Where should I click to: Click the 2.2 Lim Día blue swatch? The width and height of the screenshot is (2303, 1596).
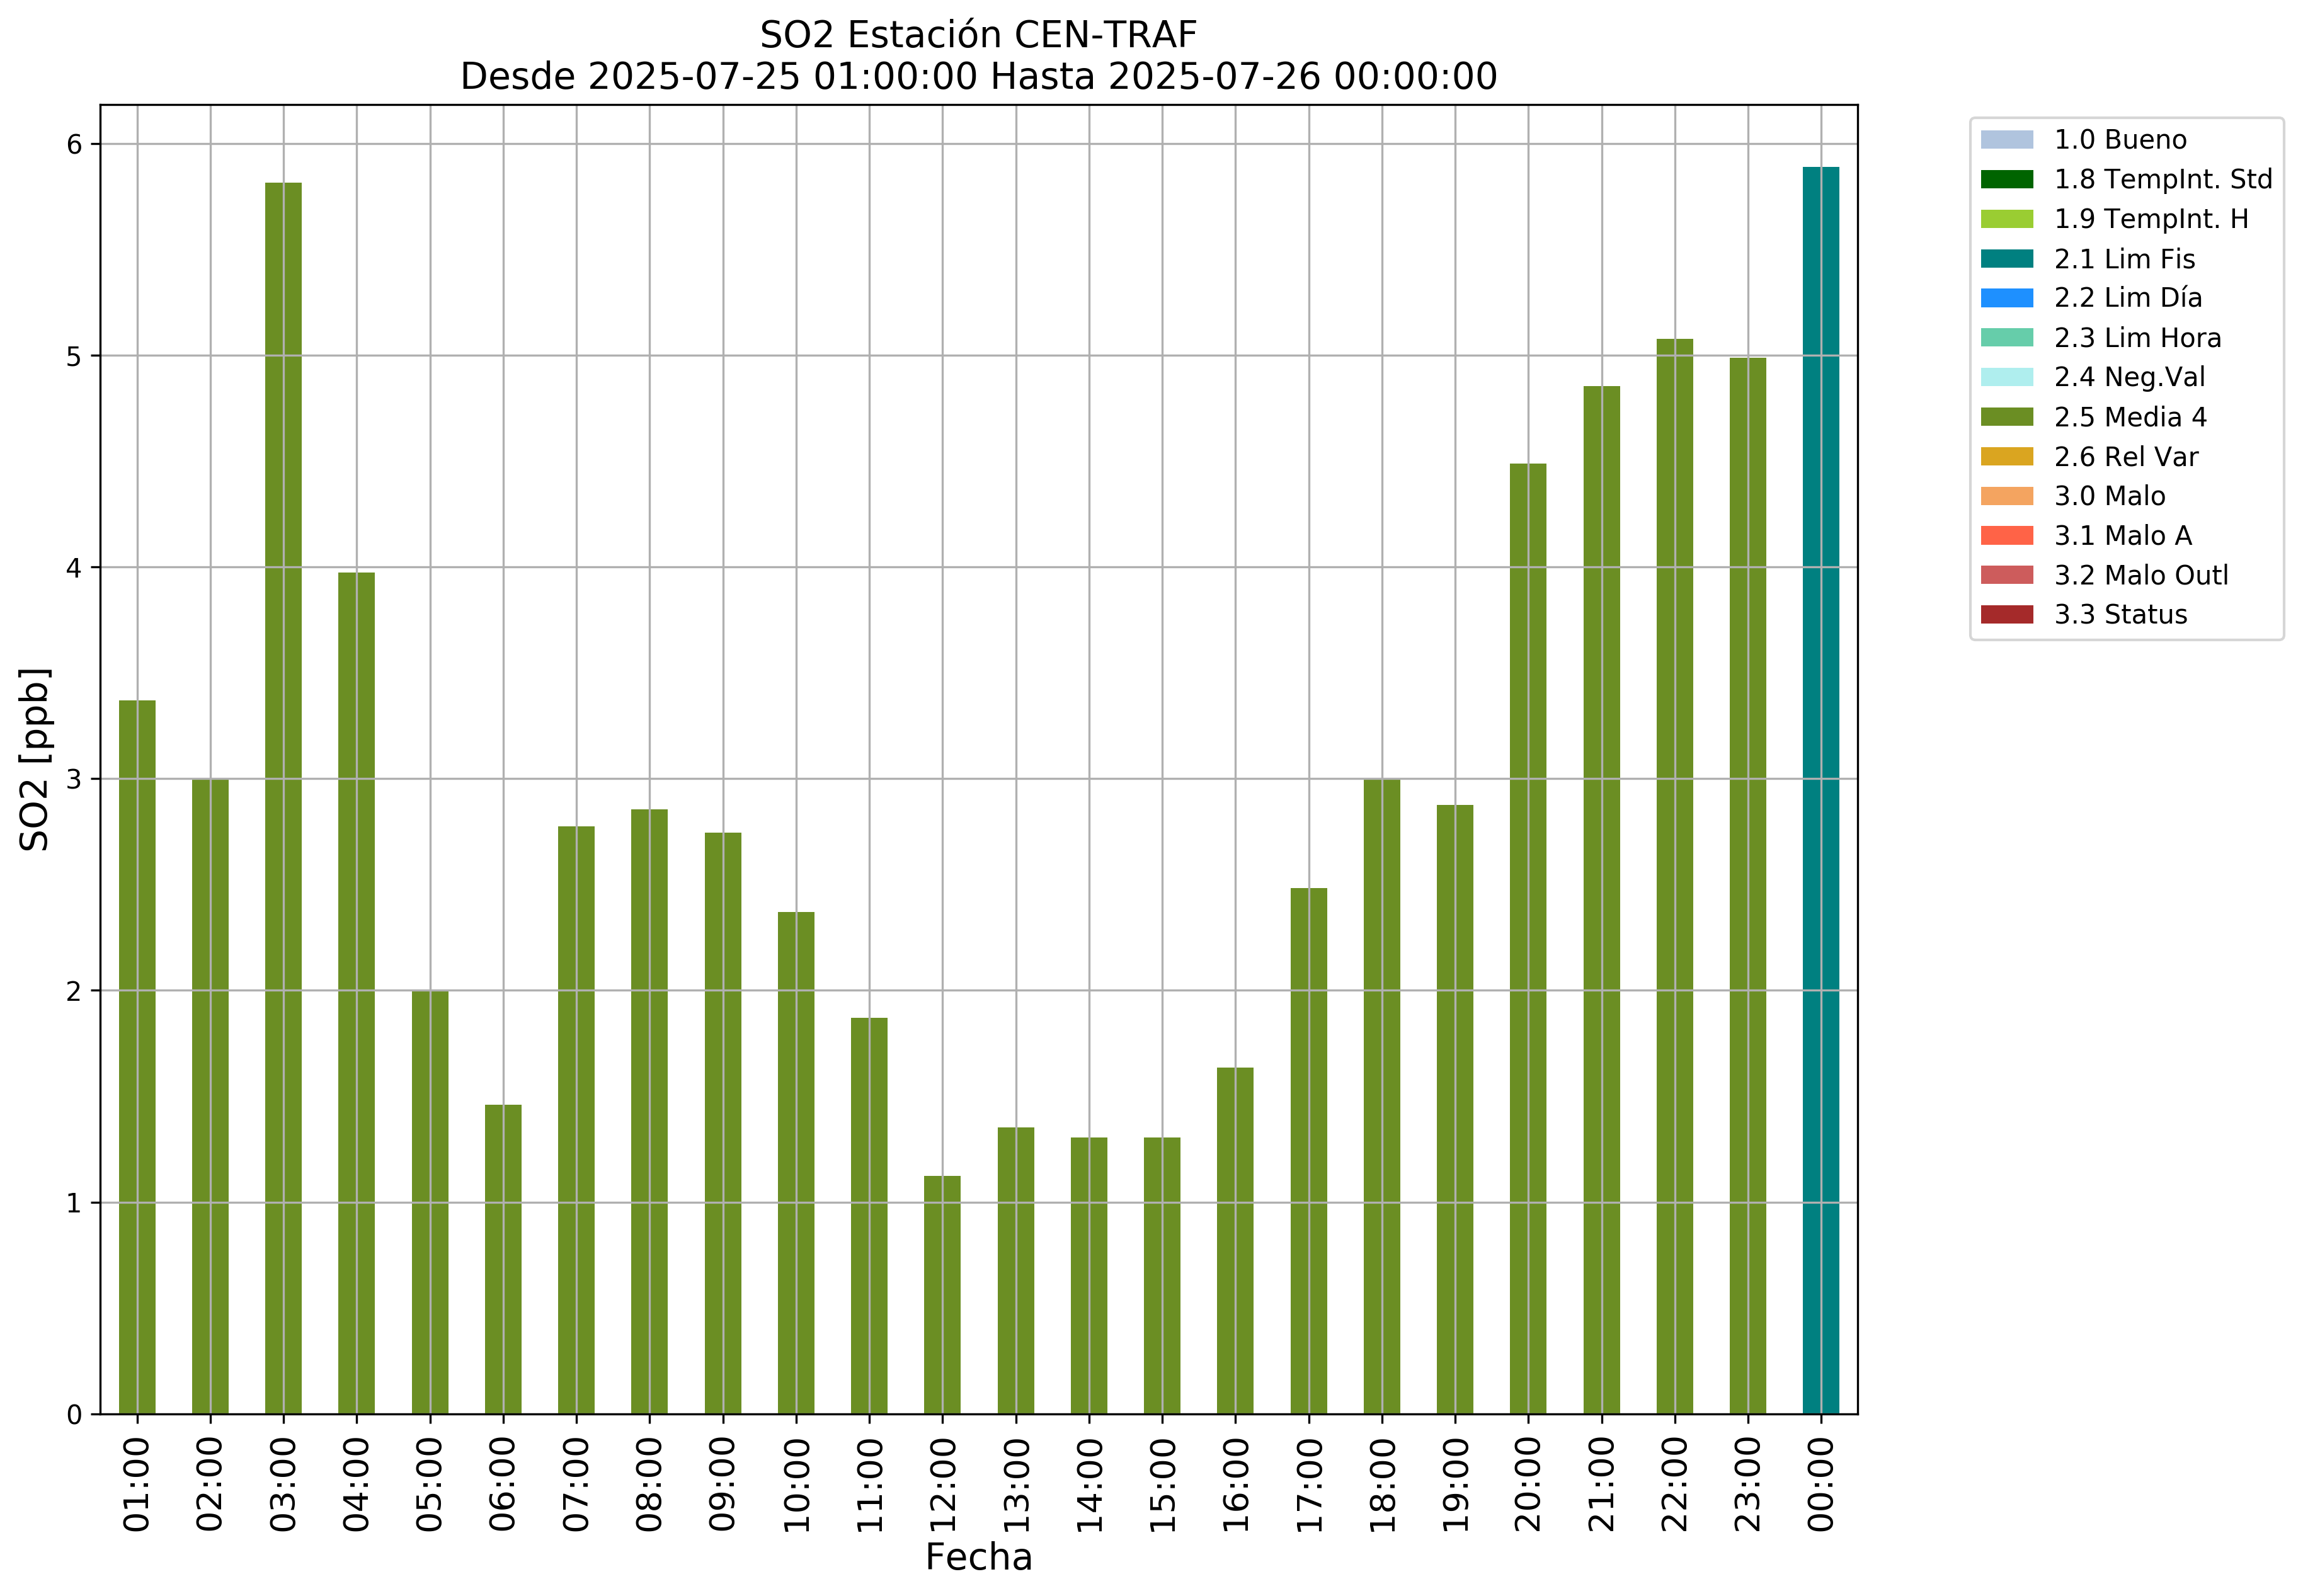point(2006,298)
